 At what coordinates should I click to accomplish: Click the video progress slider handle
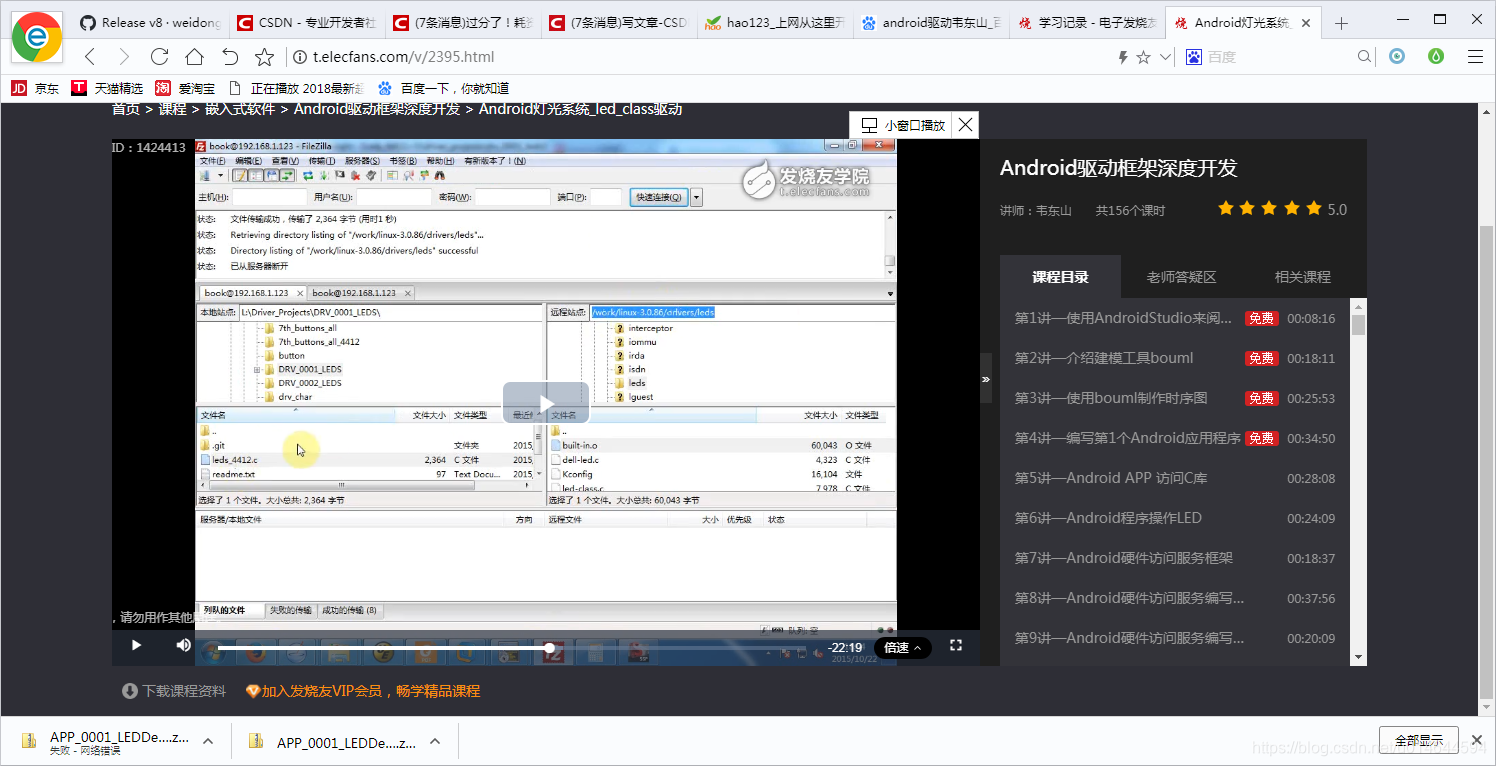549,648
